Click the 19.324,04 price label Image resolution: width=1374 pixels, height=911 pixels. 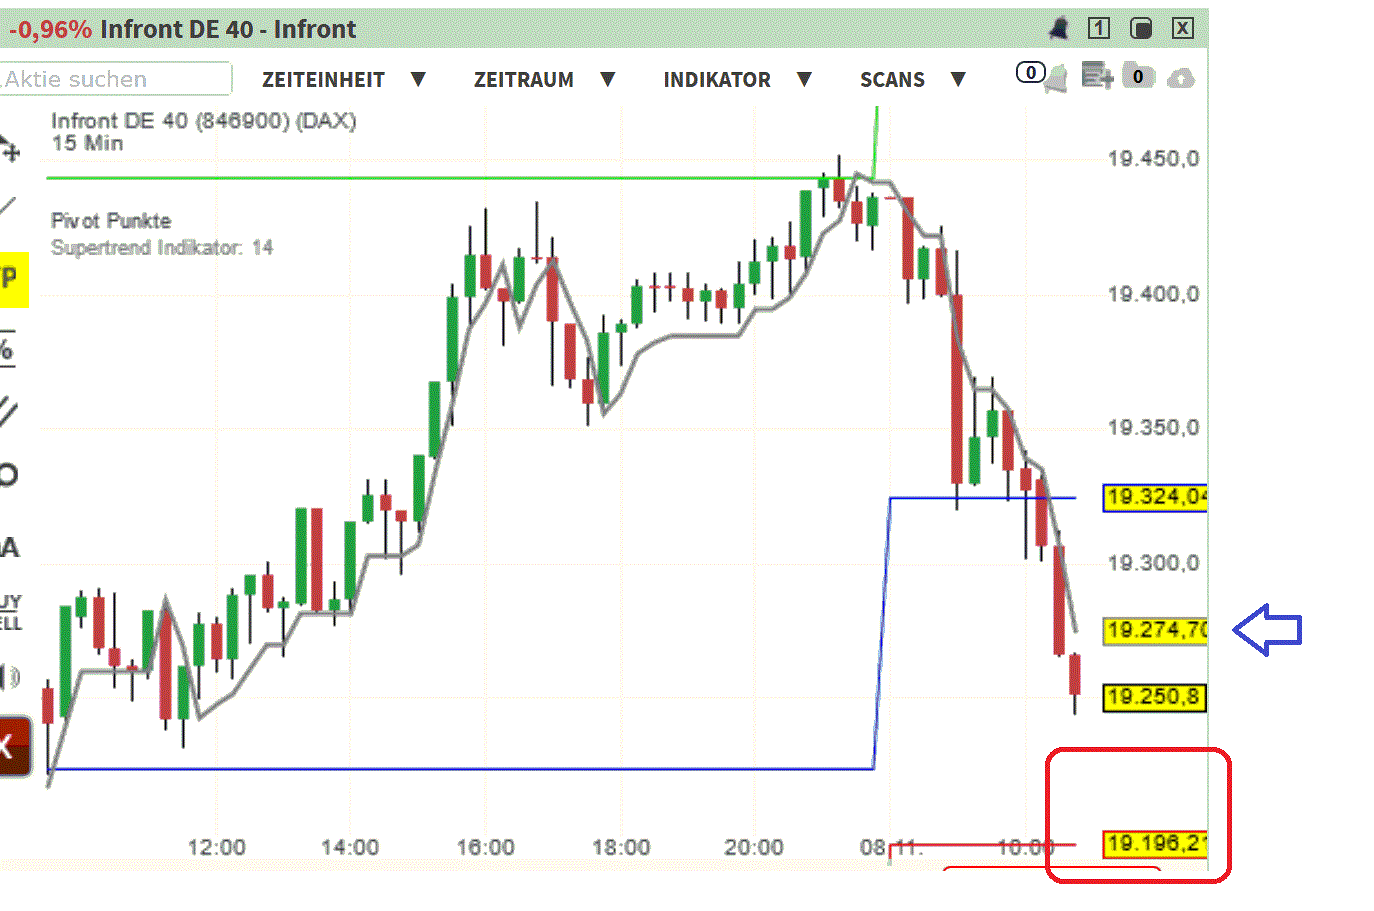(1155, 497)
